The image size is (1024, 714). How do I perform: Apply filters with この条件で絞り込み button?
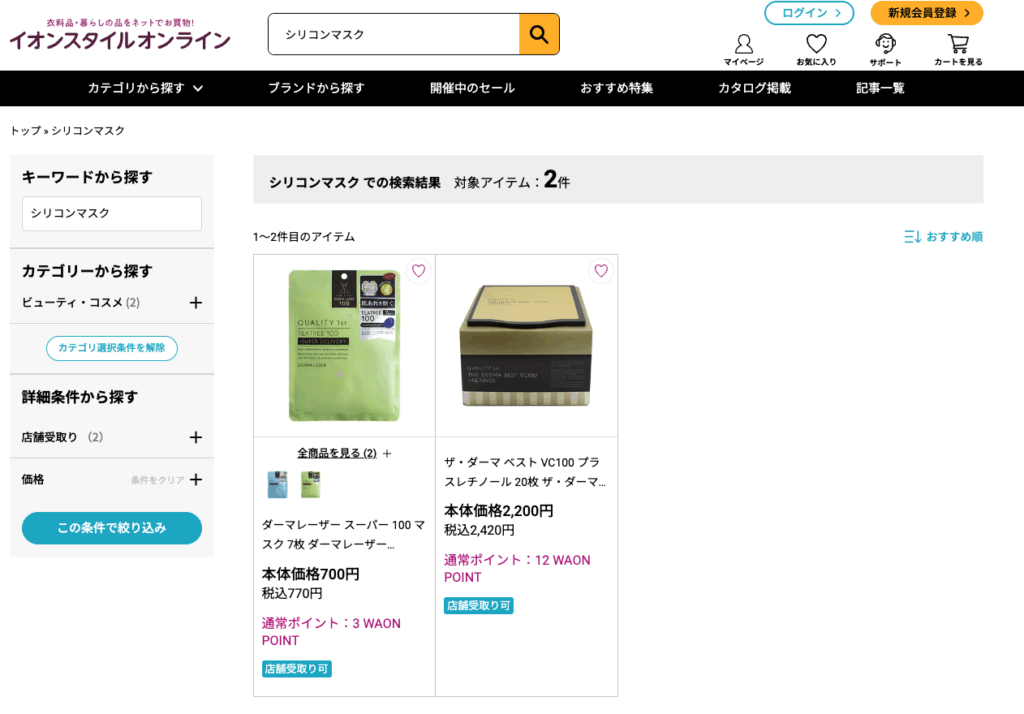point(112,528)
